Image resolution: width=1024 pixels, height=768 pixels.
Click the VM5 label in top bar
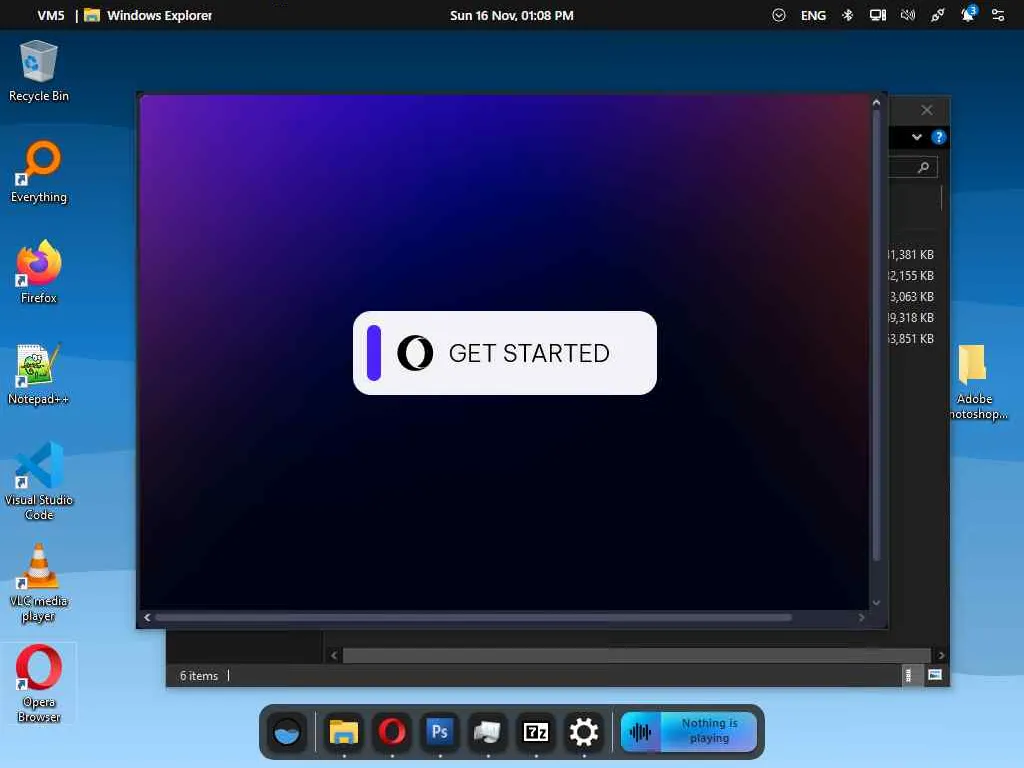[51, 15]
